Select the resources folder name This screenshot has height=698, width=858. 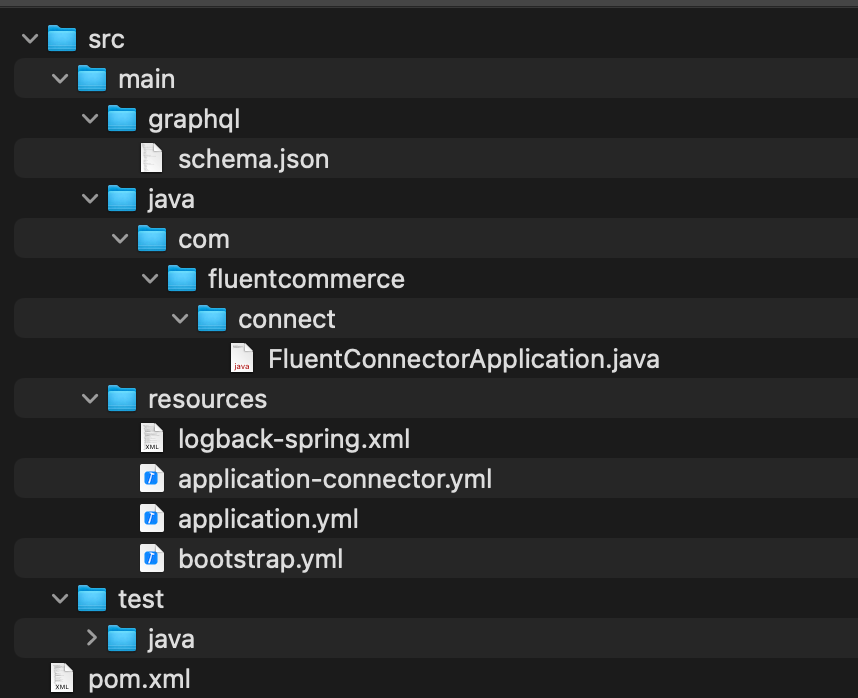coord(208,399)
